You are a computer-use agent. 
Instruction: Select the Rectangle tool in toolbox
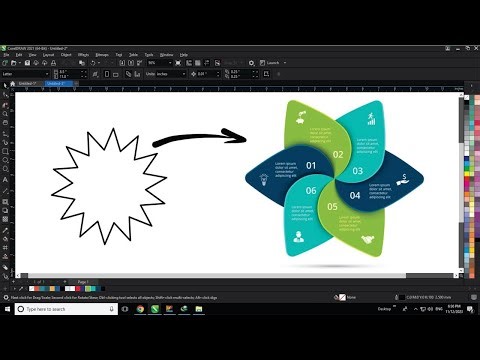tap(5, 151)
